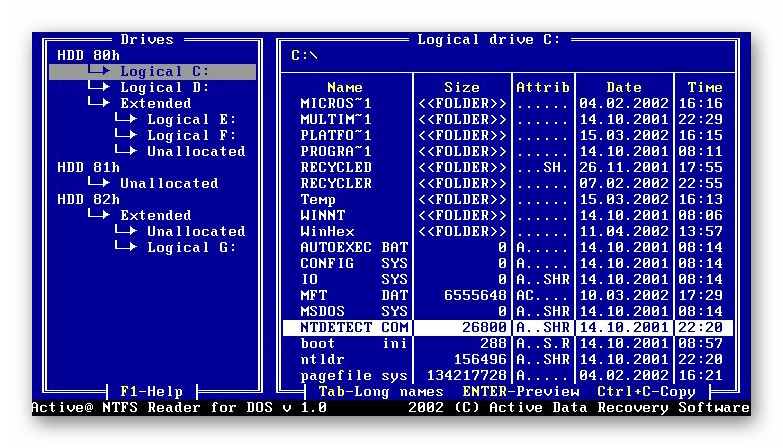
Task: Click the C:\ path line
Action: [304, 55]
